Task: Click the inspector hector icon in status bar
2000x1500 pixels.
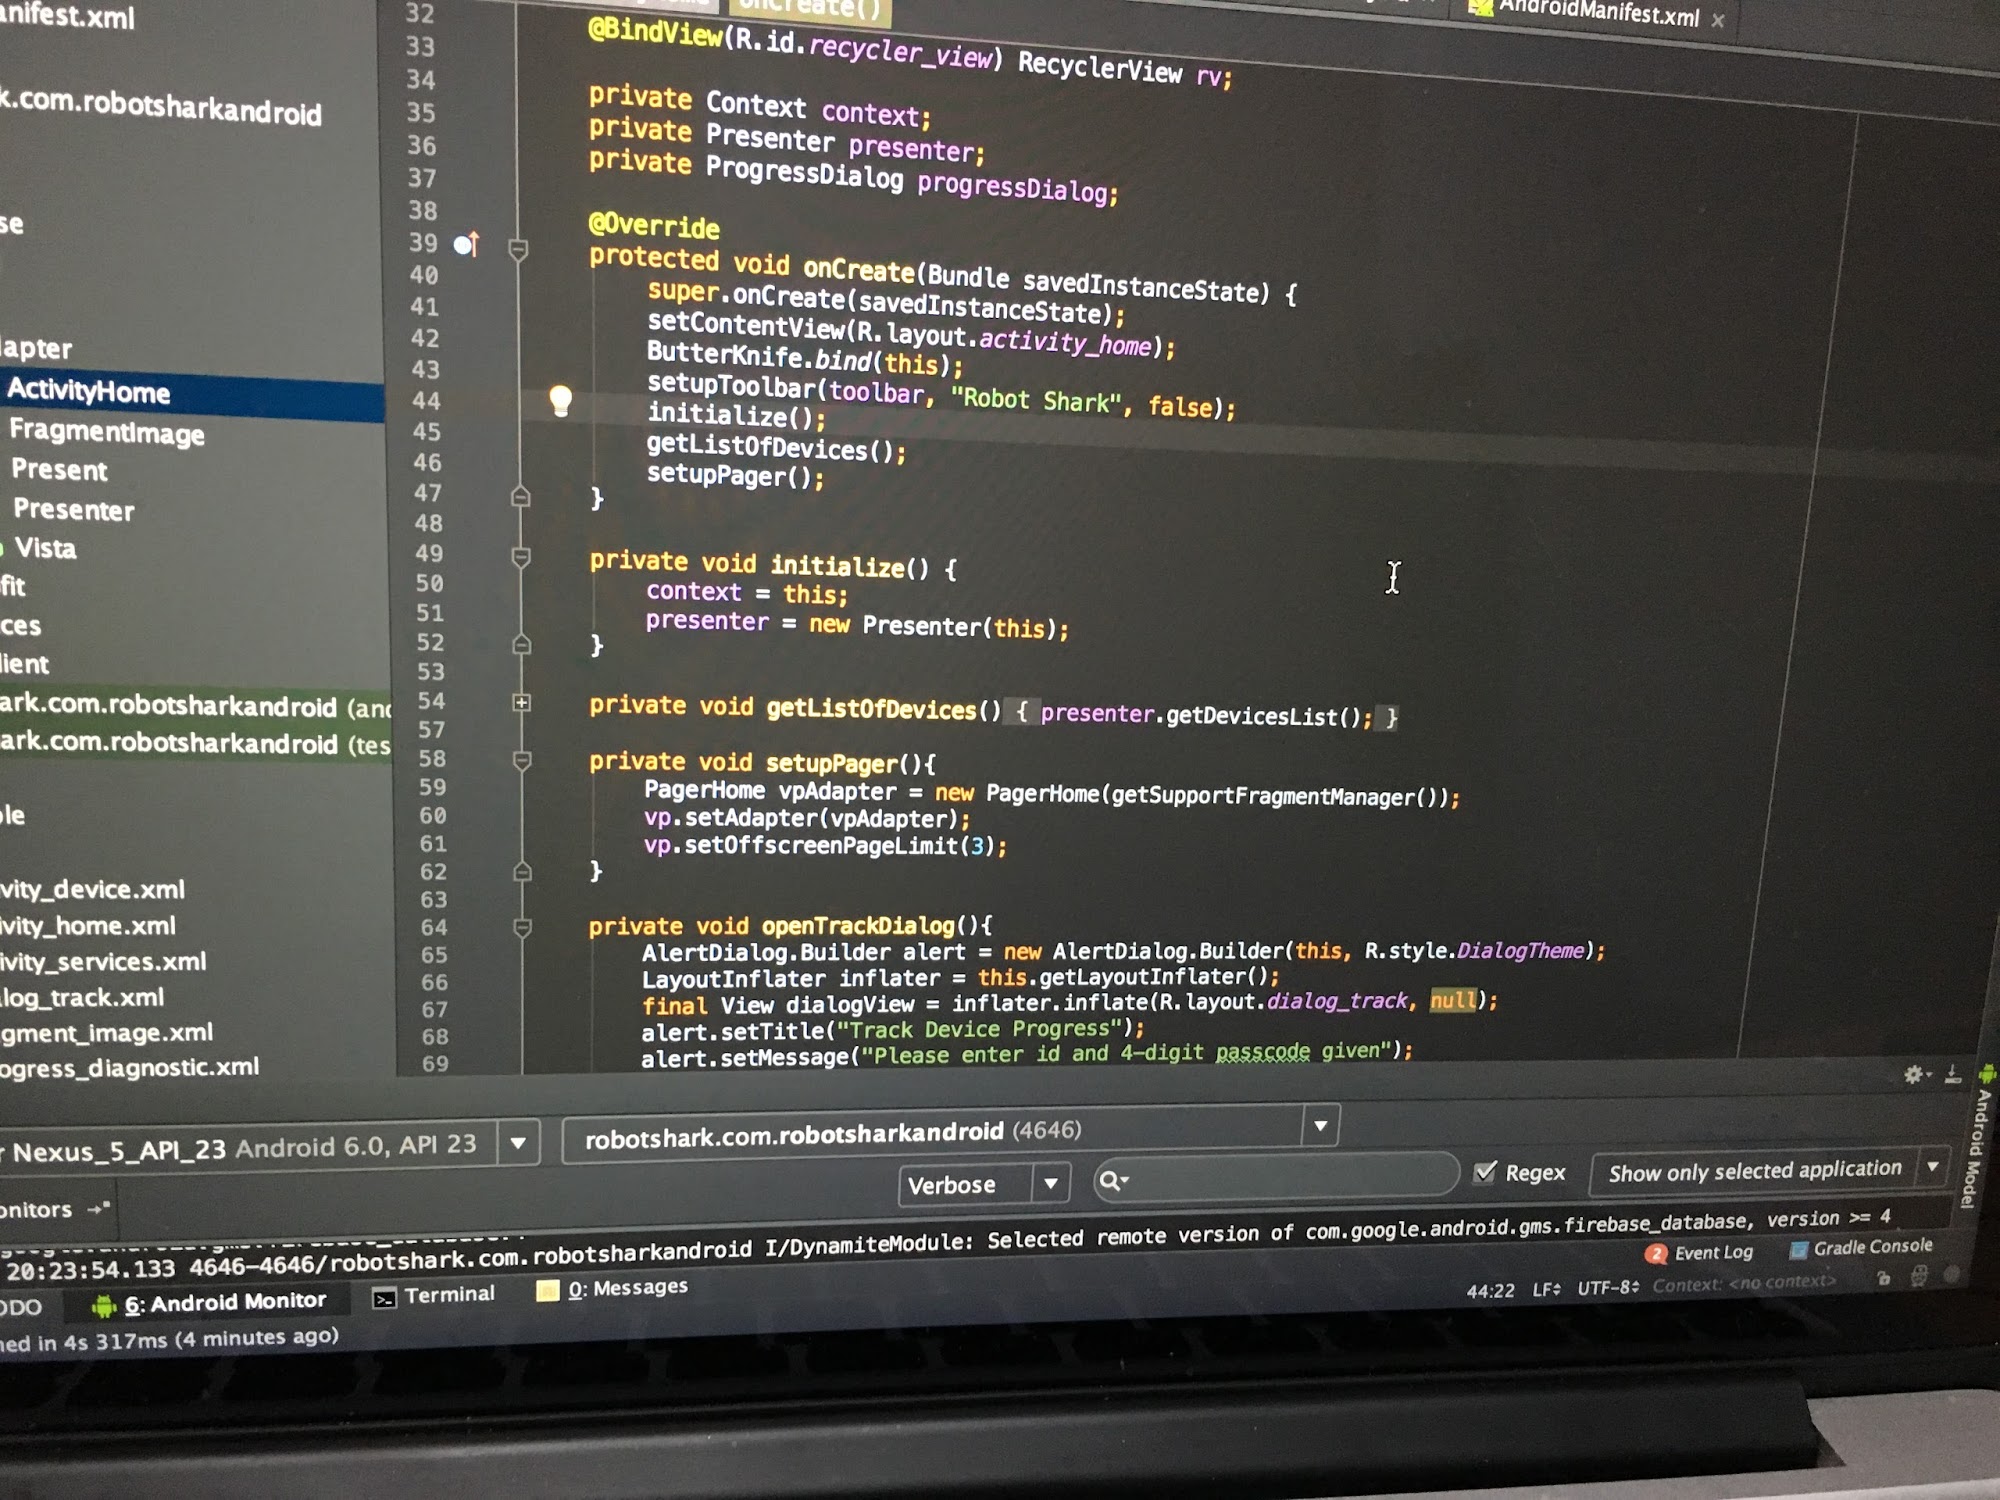Action: 1919,1277
